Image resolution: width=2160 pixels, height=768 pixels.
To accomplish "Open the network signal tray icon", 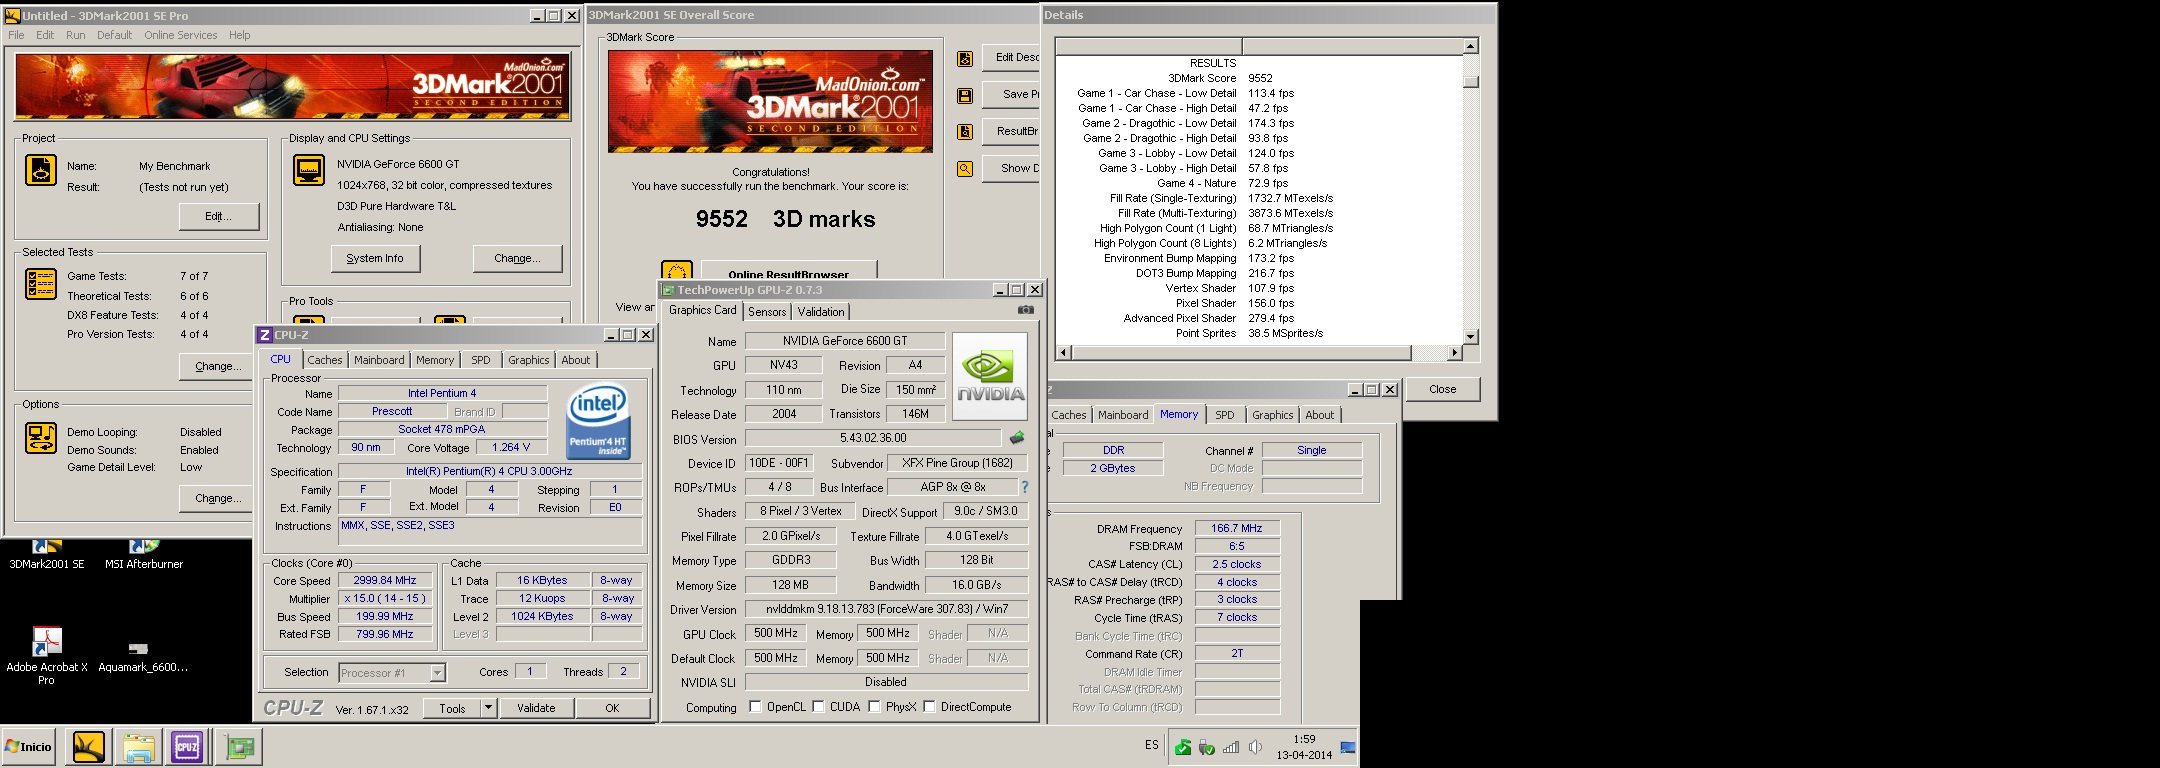I will (1231, 747).
